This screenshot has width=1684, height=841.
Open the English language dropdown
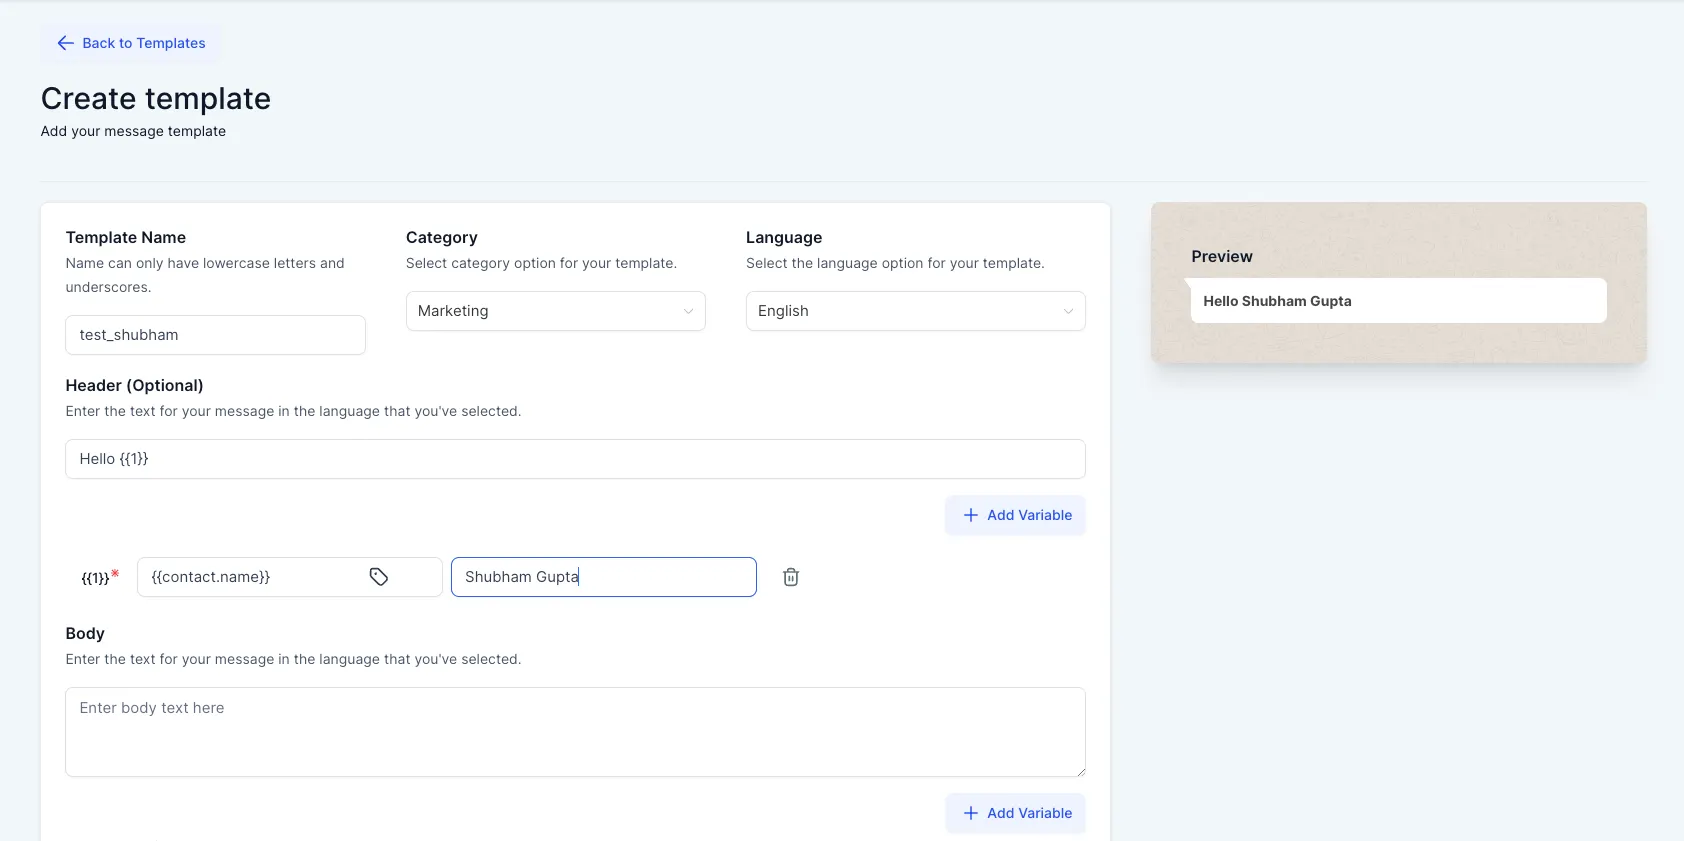click(916, 311)
